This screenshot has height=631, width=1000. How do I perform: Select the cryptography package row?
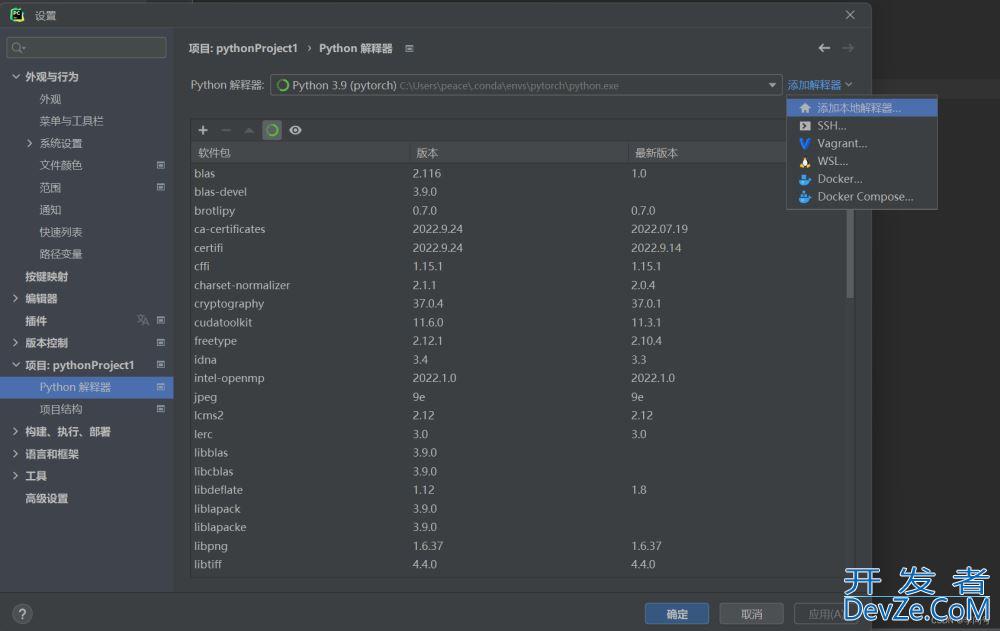click(x=518, y=304)
